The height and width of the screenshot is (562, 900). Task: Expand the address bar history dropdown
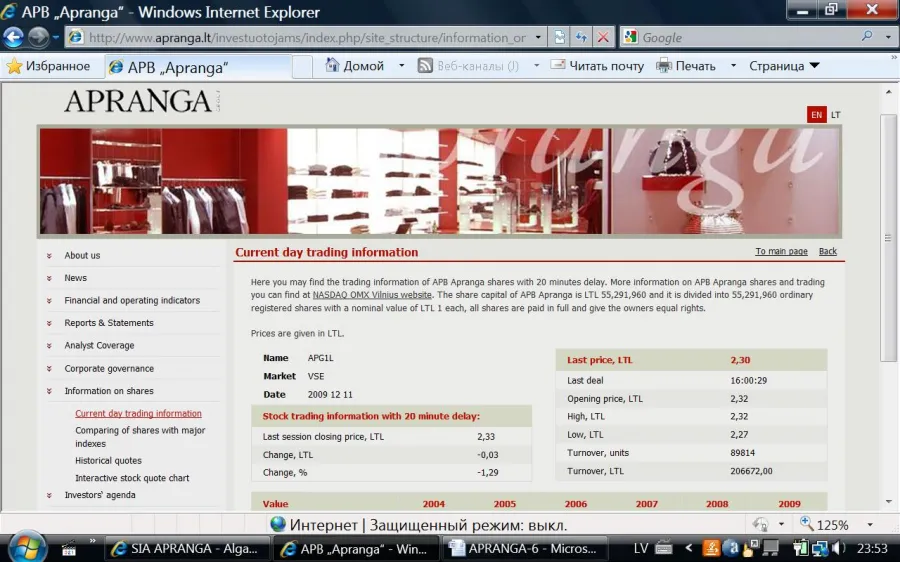pyautogui.click(x=538, y=37)
